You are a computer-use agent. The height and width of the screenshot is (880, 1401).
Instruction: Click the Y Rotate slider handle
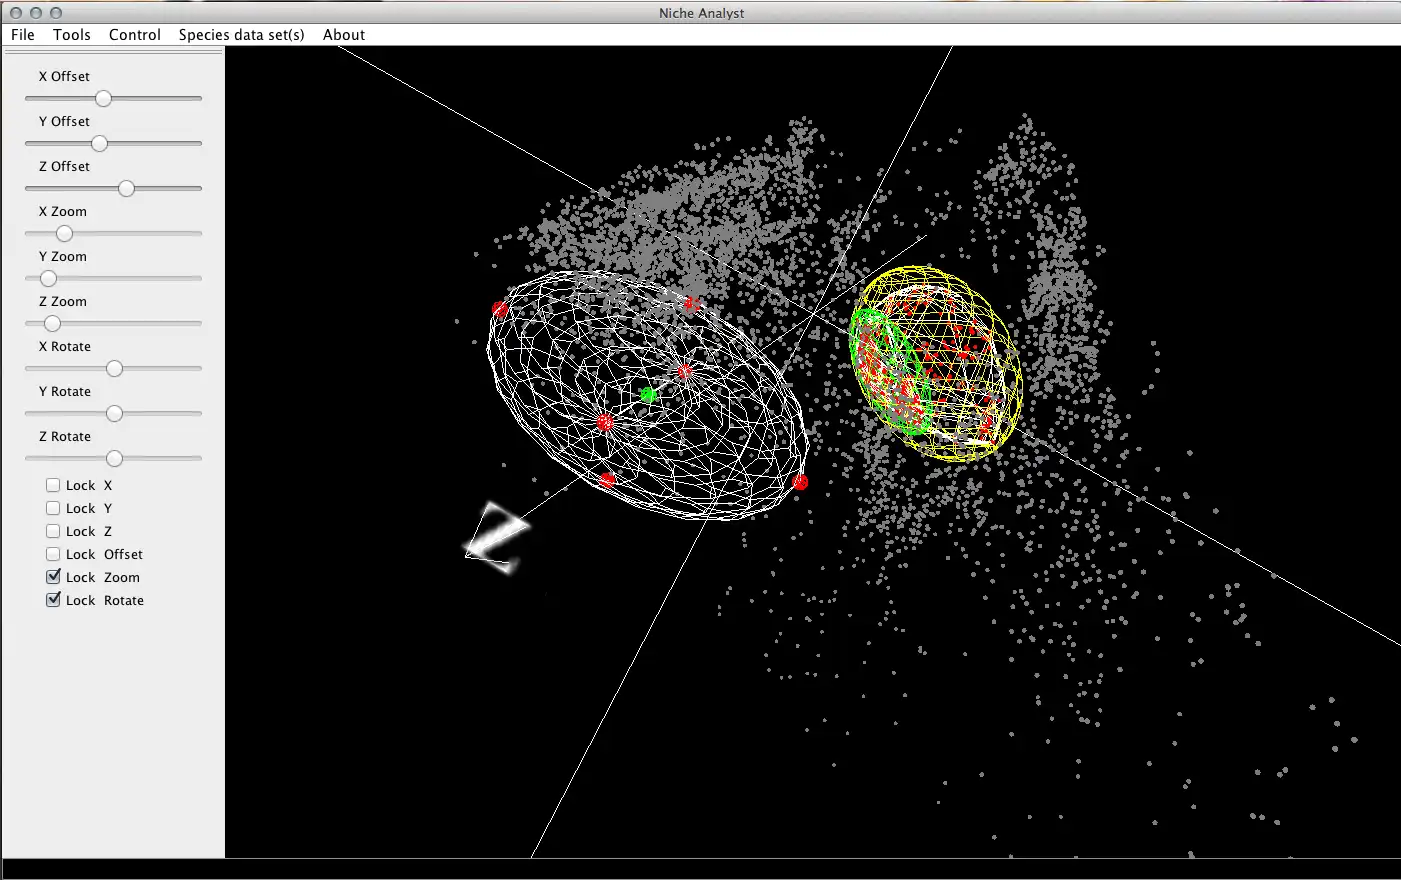(x=114, y=413)
